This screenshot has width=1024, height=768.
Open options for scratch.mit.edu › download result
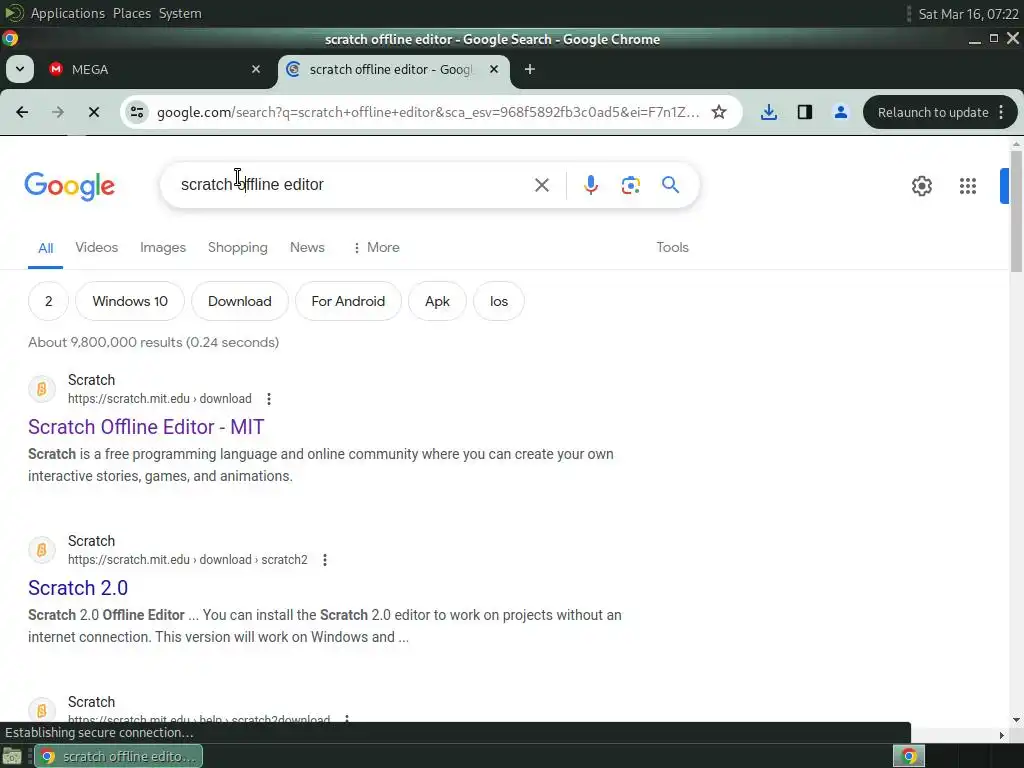pyautogui.click(x=269, y=399)
